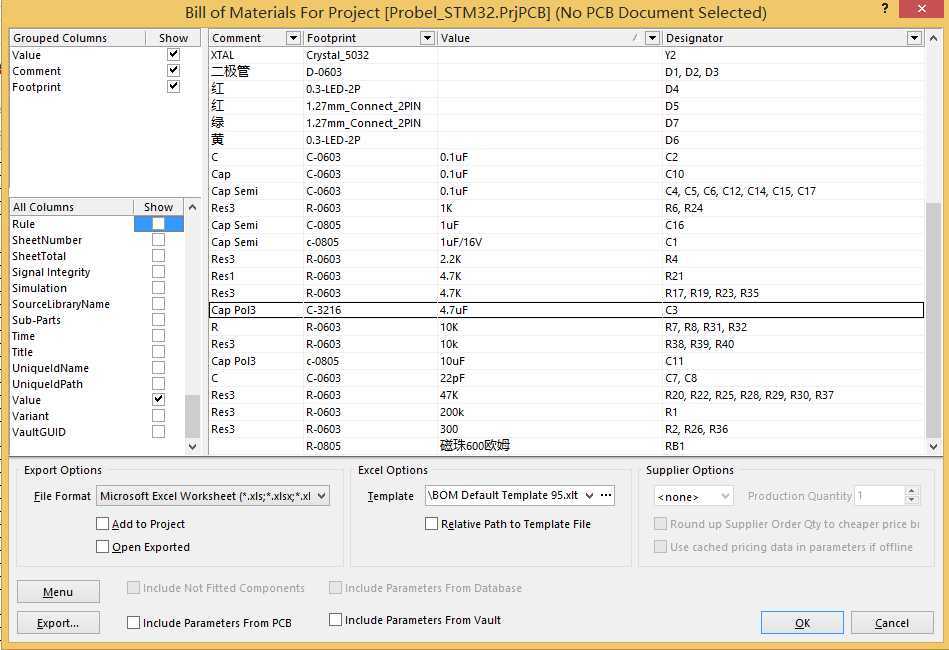Enable Show checkbox for Variant

(x=158, y=416)
